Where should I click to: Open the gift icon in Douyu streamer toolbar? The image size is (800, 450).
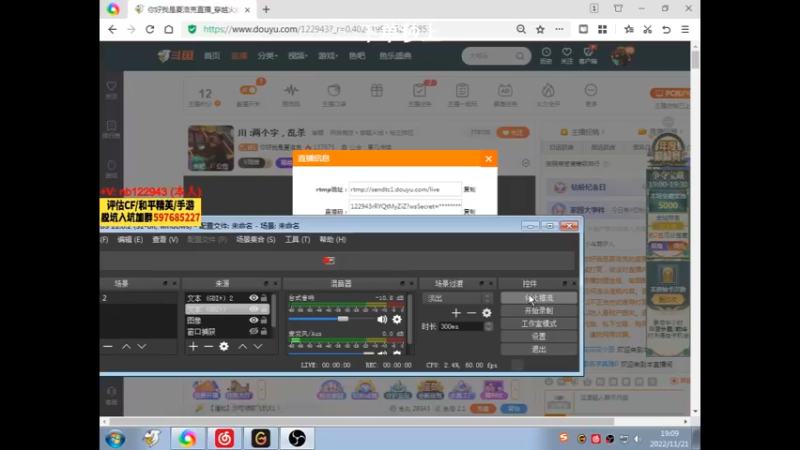coord(377,91)
